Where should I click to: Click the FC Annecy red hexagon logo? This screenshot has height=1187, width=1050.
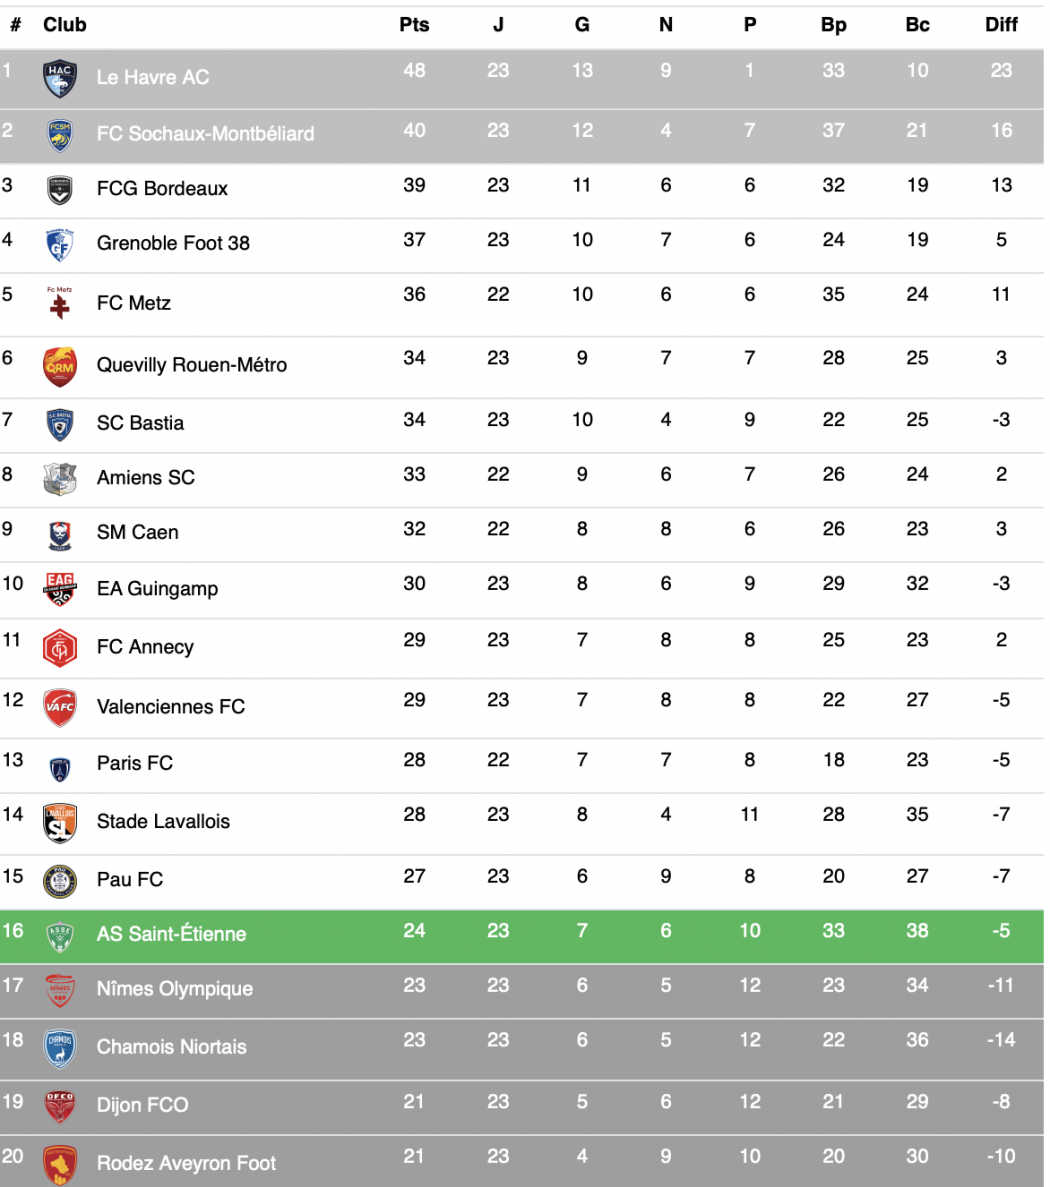(60, 648)
